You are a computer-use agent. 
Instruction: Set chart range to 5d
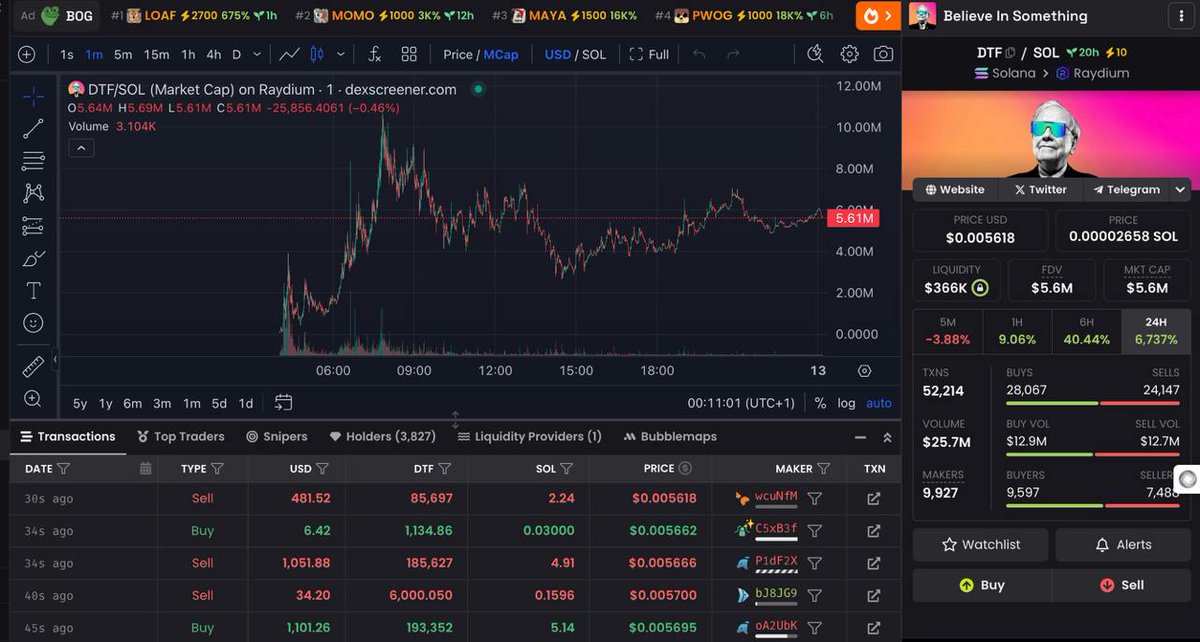click(x=219, y=403)
